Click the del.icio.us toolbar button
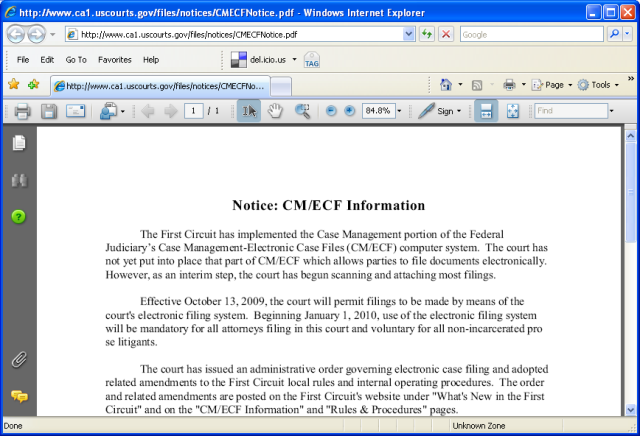Viewport: 640px width, 436px height. click(x=263, y=60)
